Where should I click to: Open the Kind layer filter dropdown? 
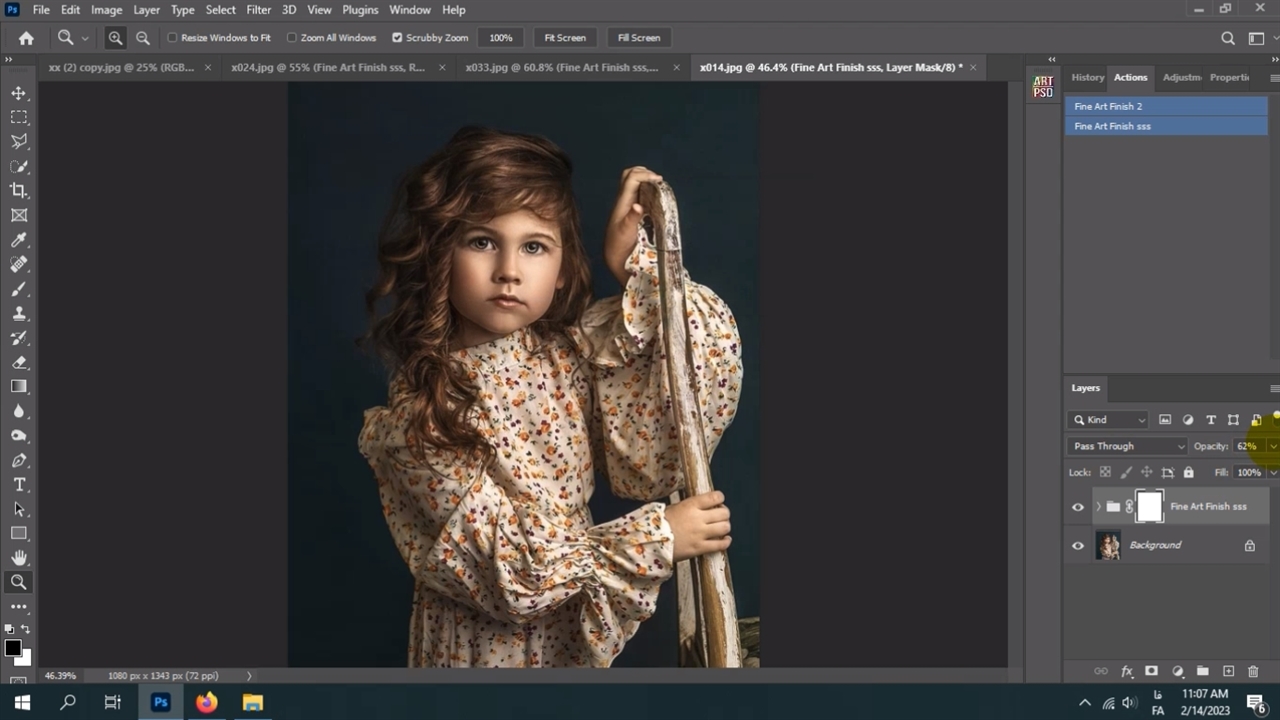1108,420
